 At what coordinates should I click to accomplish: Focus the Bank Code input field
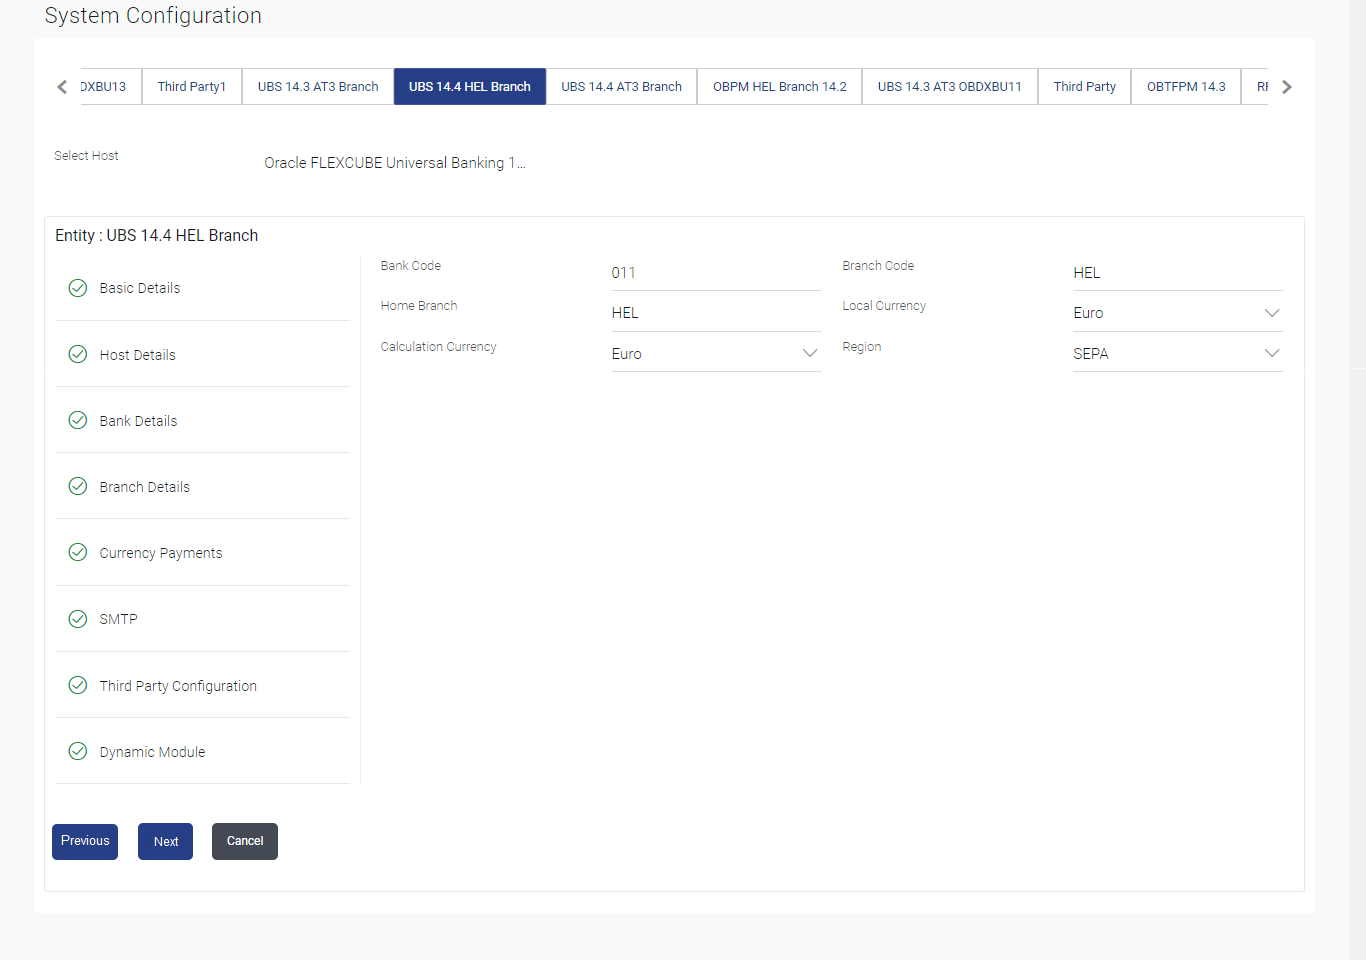(716, 273)
